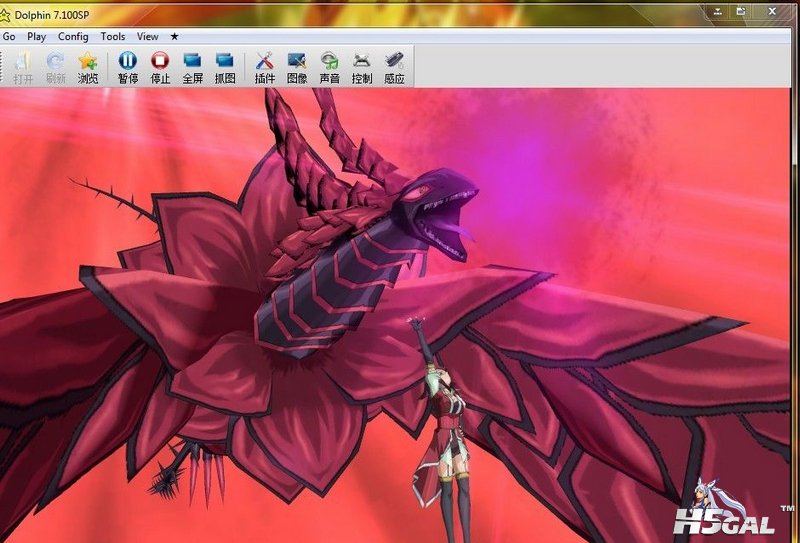Open the Go menu
Screen dimensions: 800x543
[9, 37]
